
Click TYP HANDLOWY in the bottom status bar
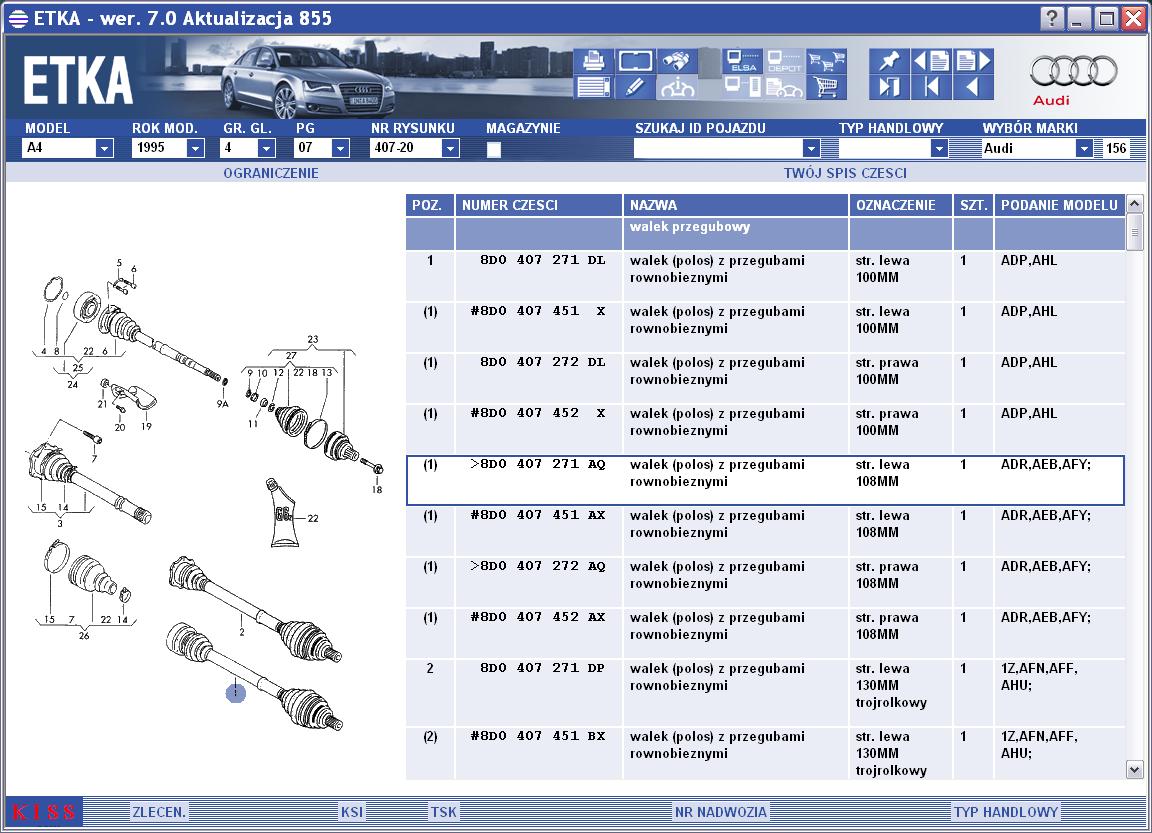click(x=1006, y=812)
